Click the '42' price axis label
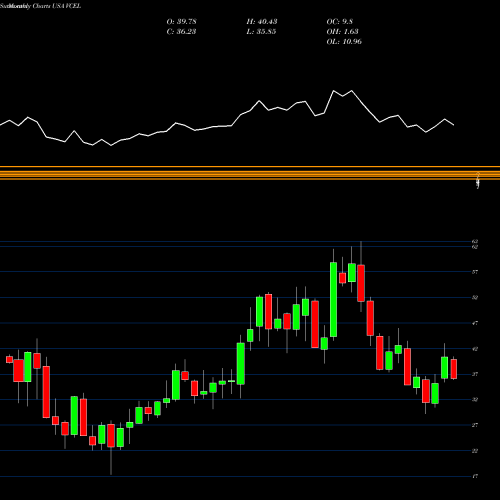Image resolution: width=500 pixels, height=500 pixels. 475,349
